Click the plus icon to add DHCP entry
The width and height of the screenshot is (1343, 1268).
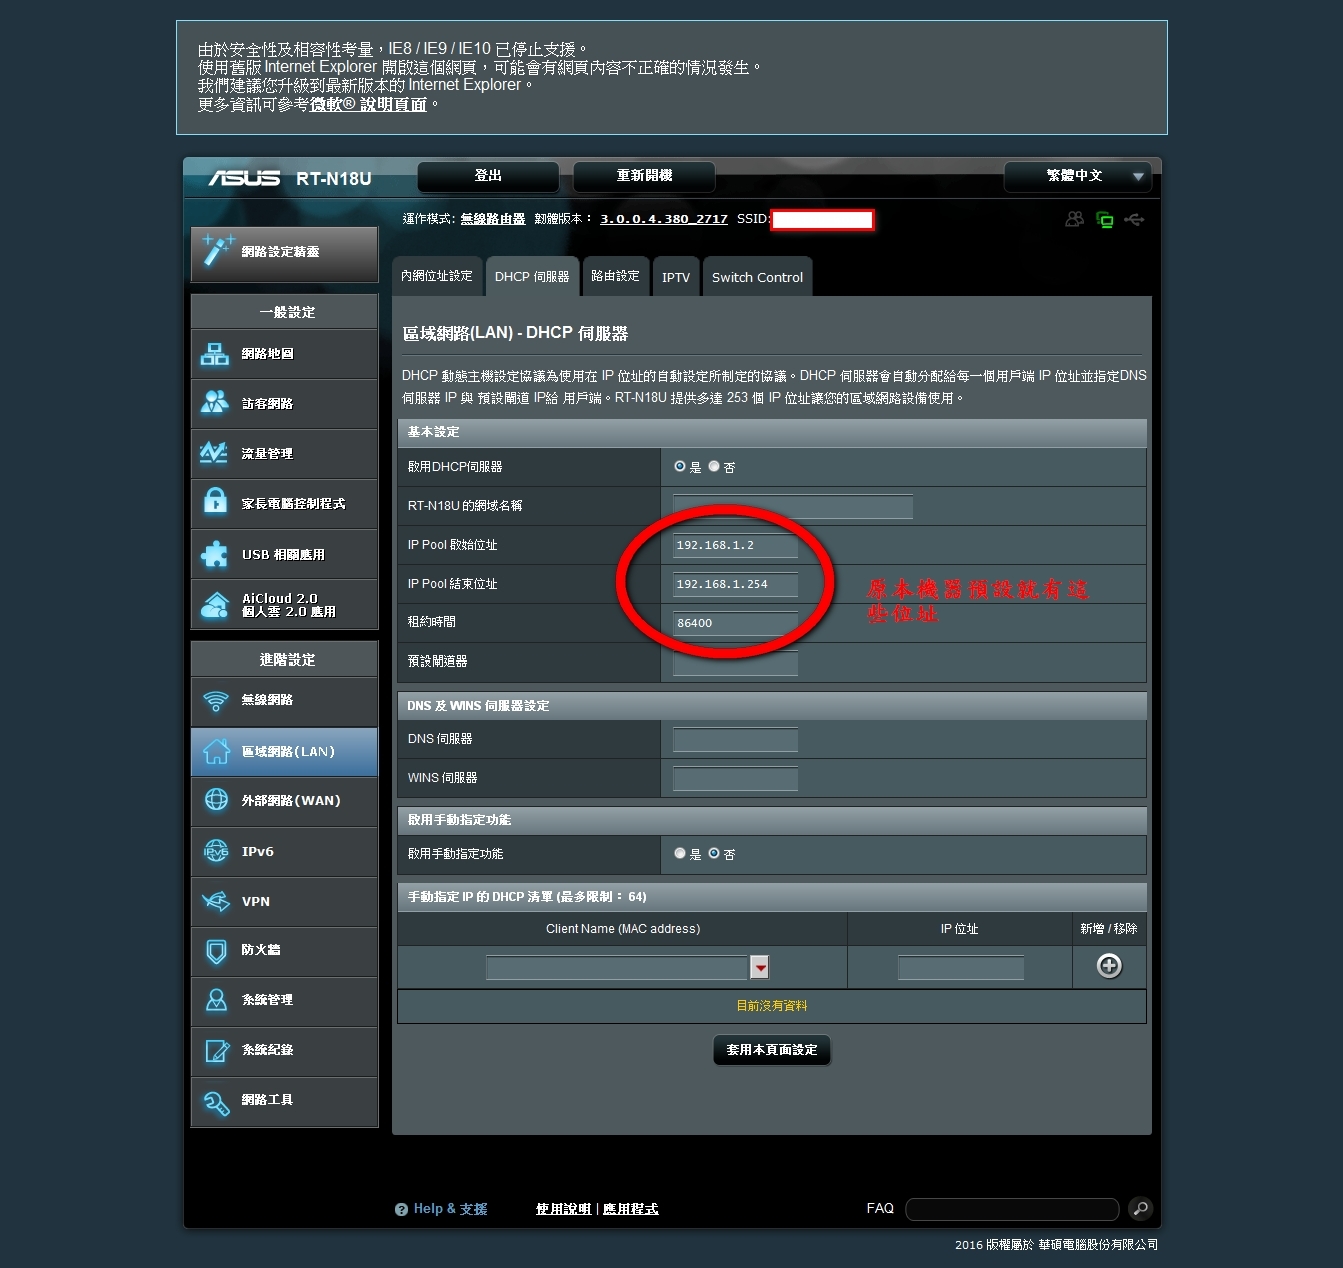pos(1109,966)
